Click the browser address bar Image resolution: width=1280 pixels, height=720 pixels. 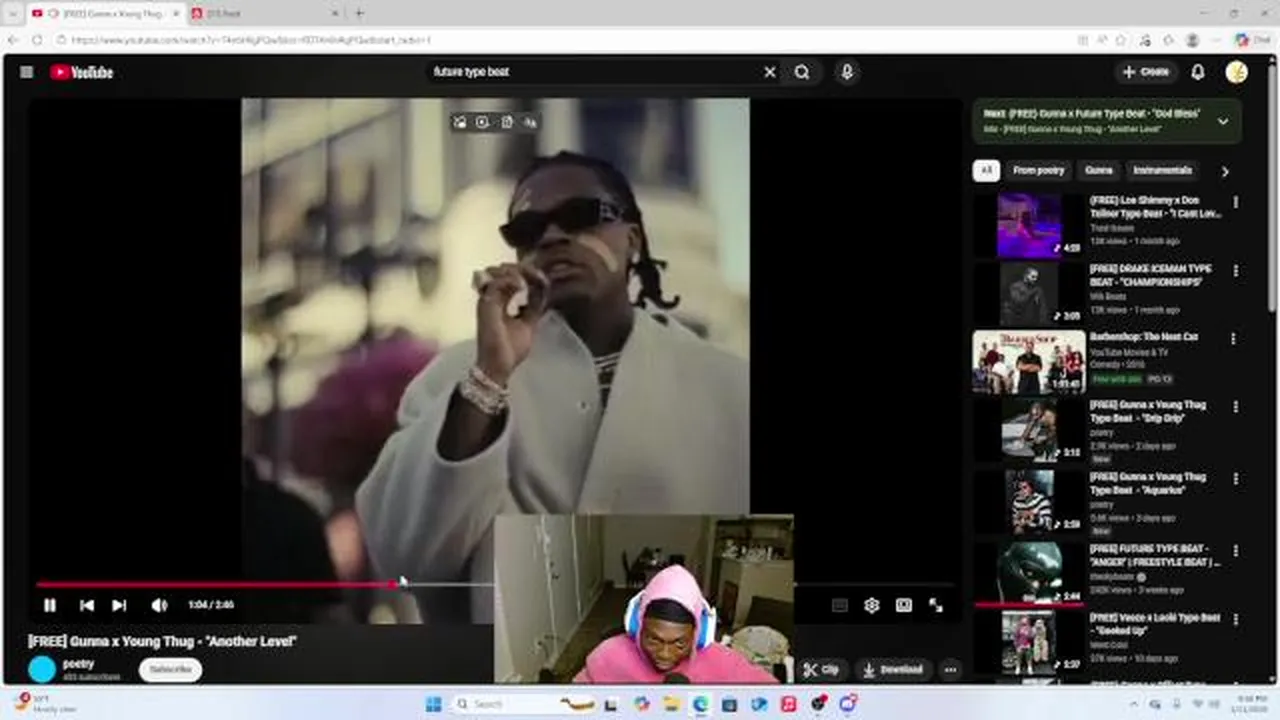click(x=560, y=40)
